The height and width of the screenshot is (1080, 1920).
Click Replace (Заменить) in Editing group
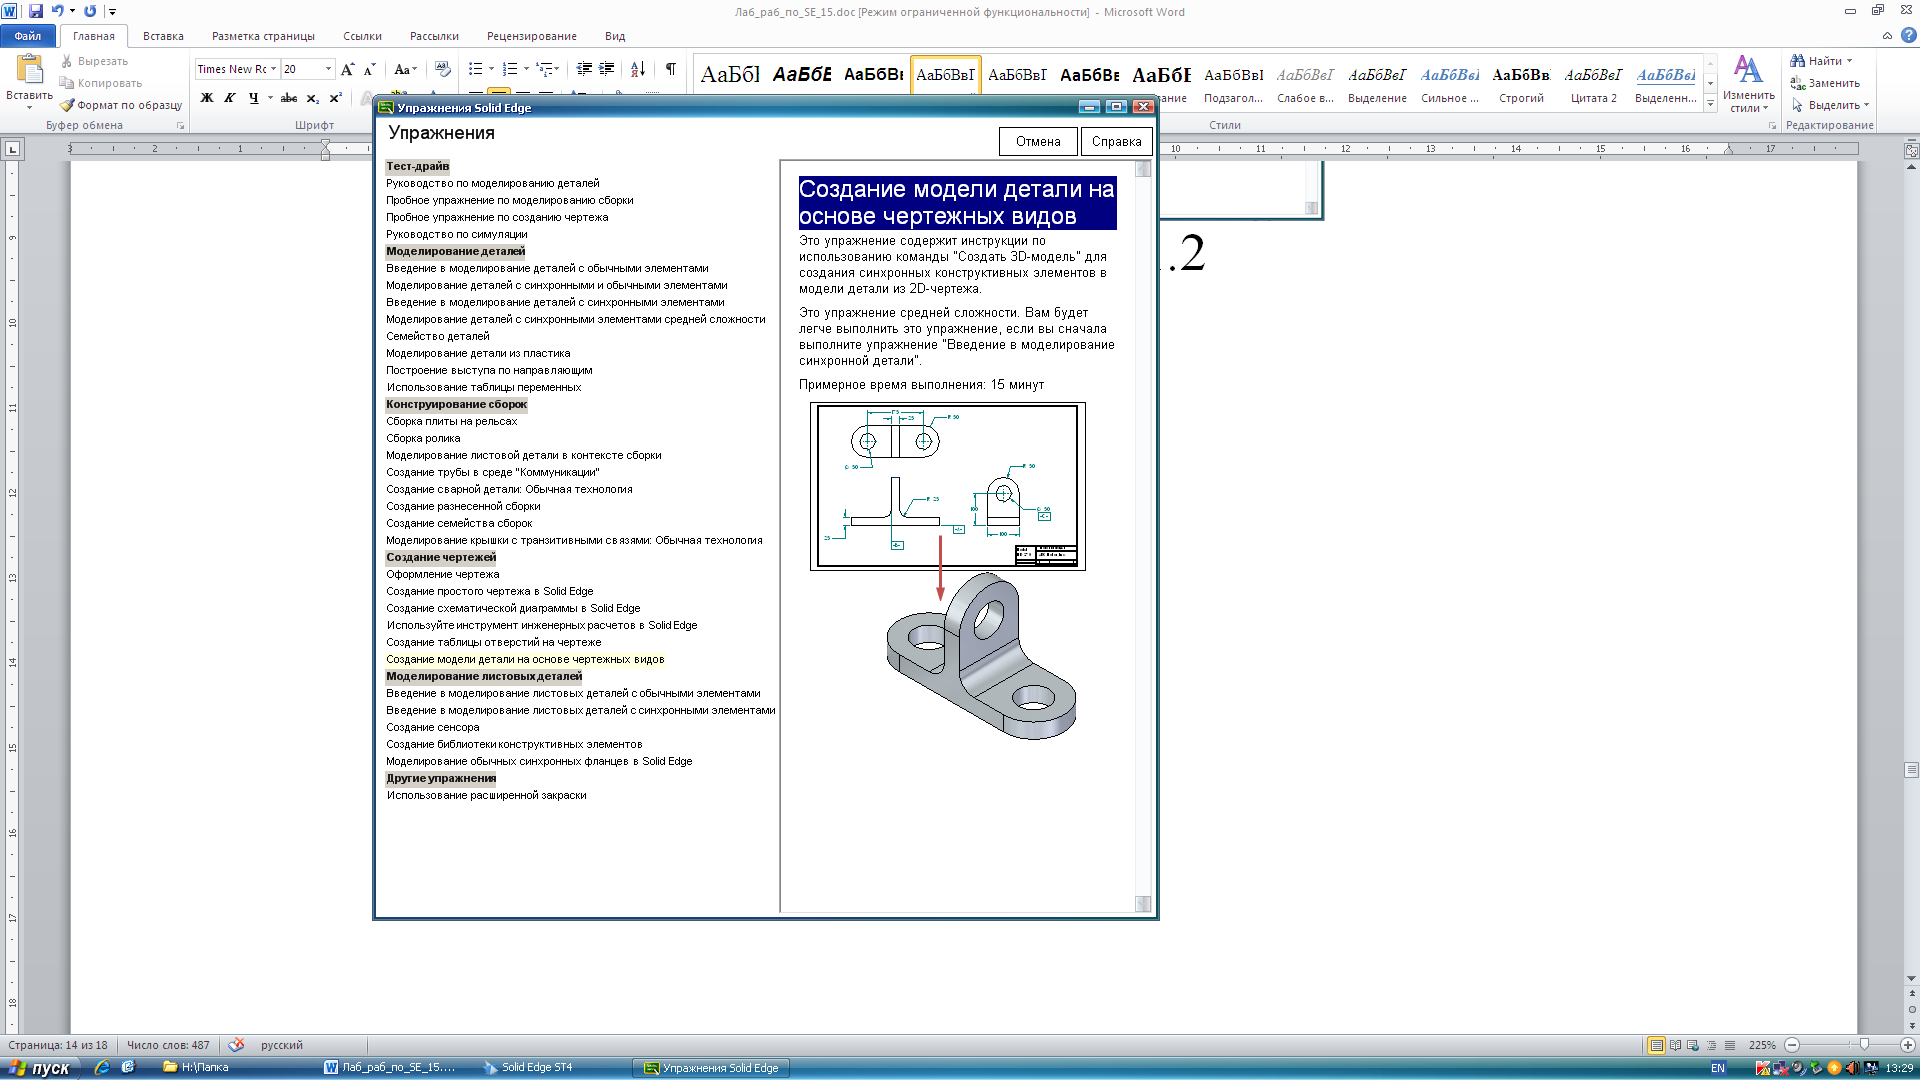(1826, 83)
